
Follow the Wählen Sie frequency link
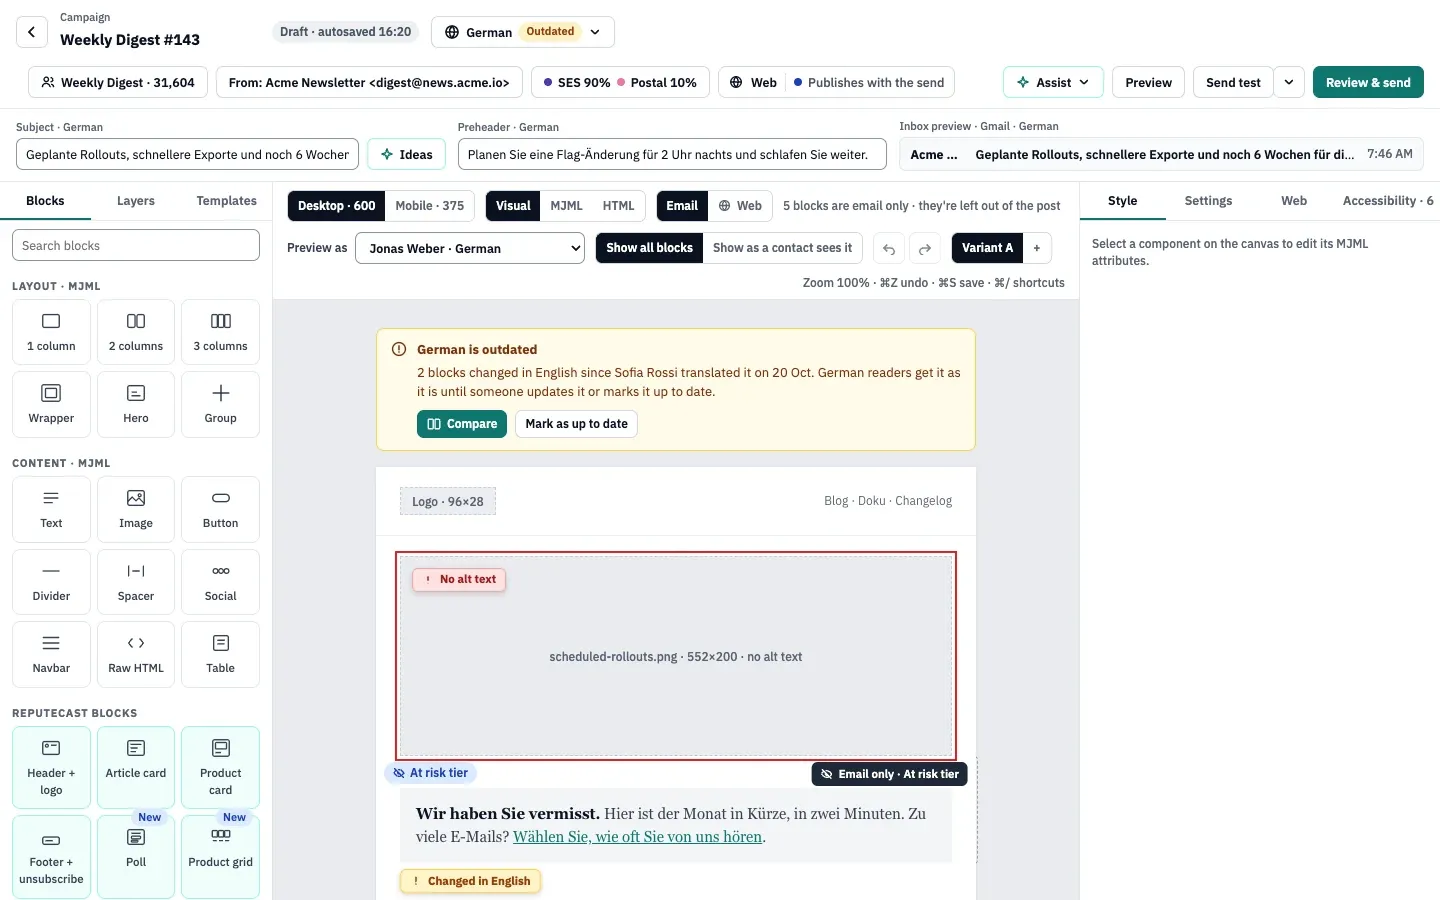pyautogui.click(x=637, y=837)
